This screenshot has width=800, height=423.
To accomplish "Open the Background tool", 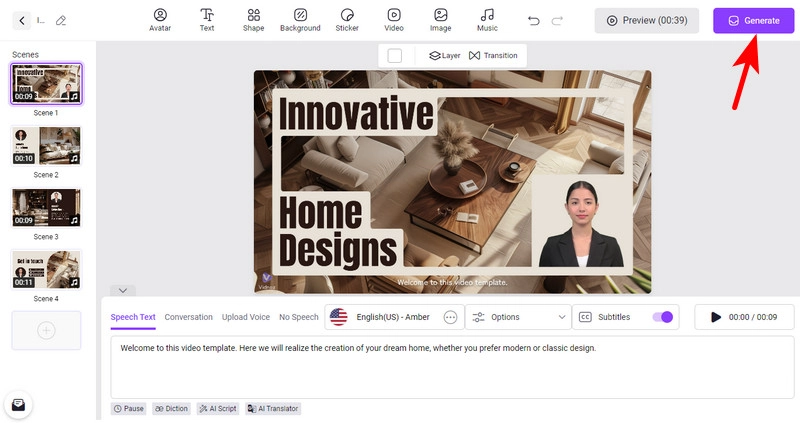I will point(300,20).
